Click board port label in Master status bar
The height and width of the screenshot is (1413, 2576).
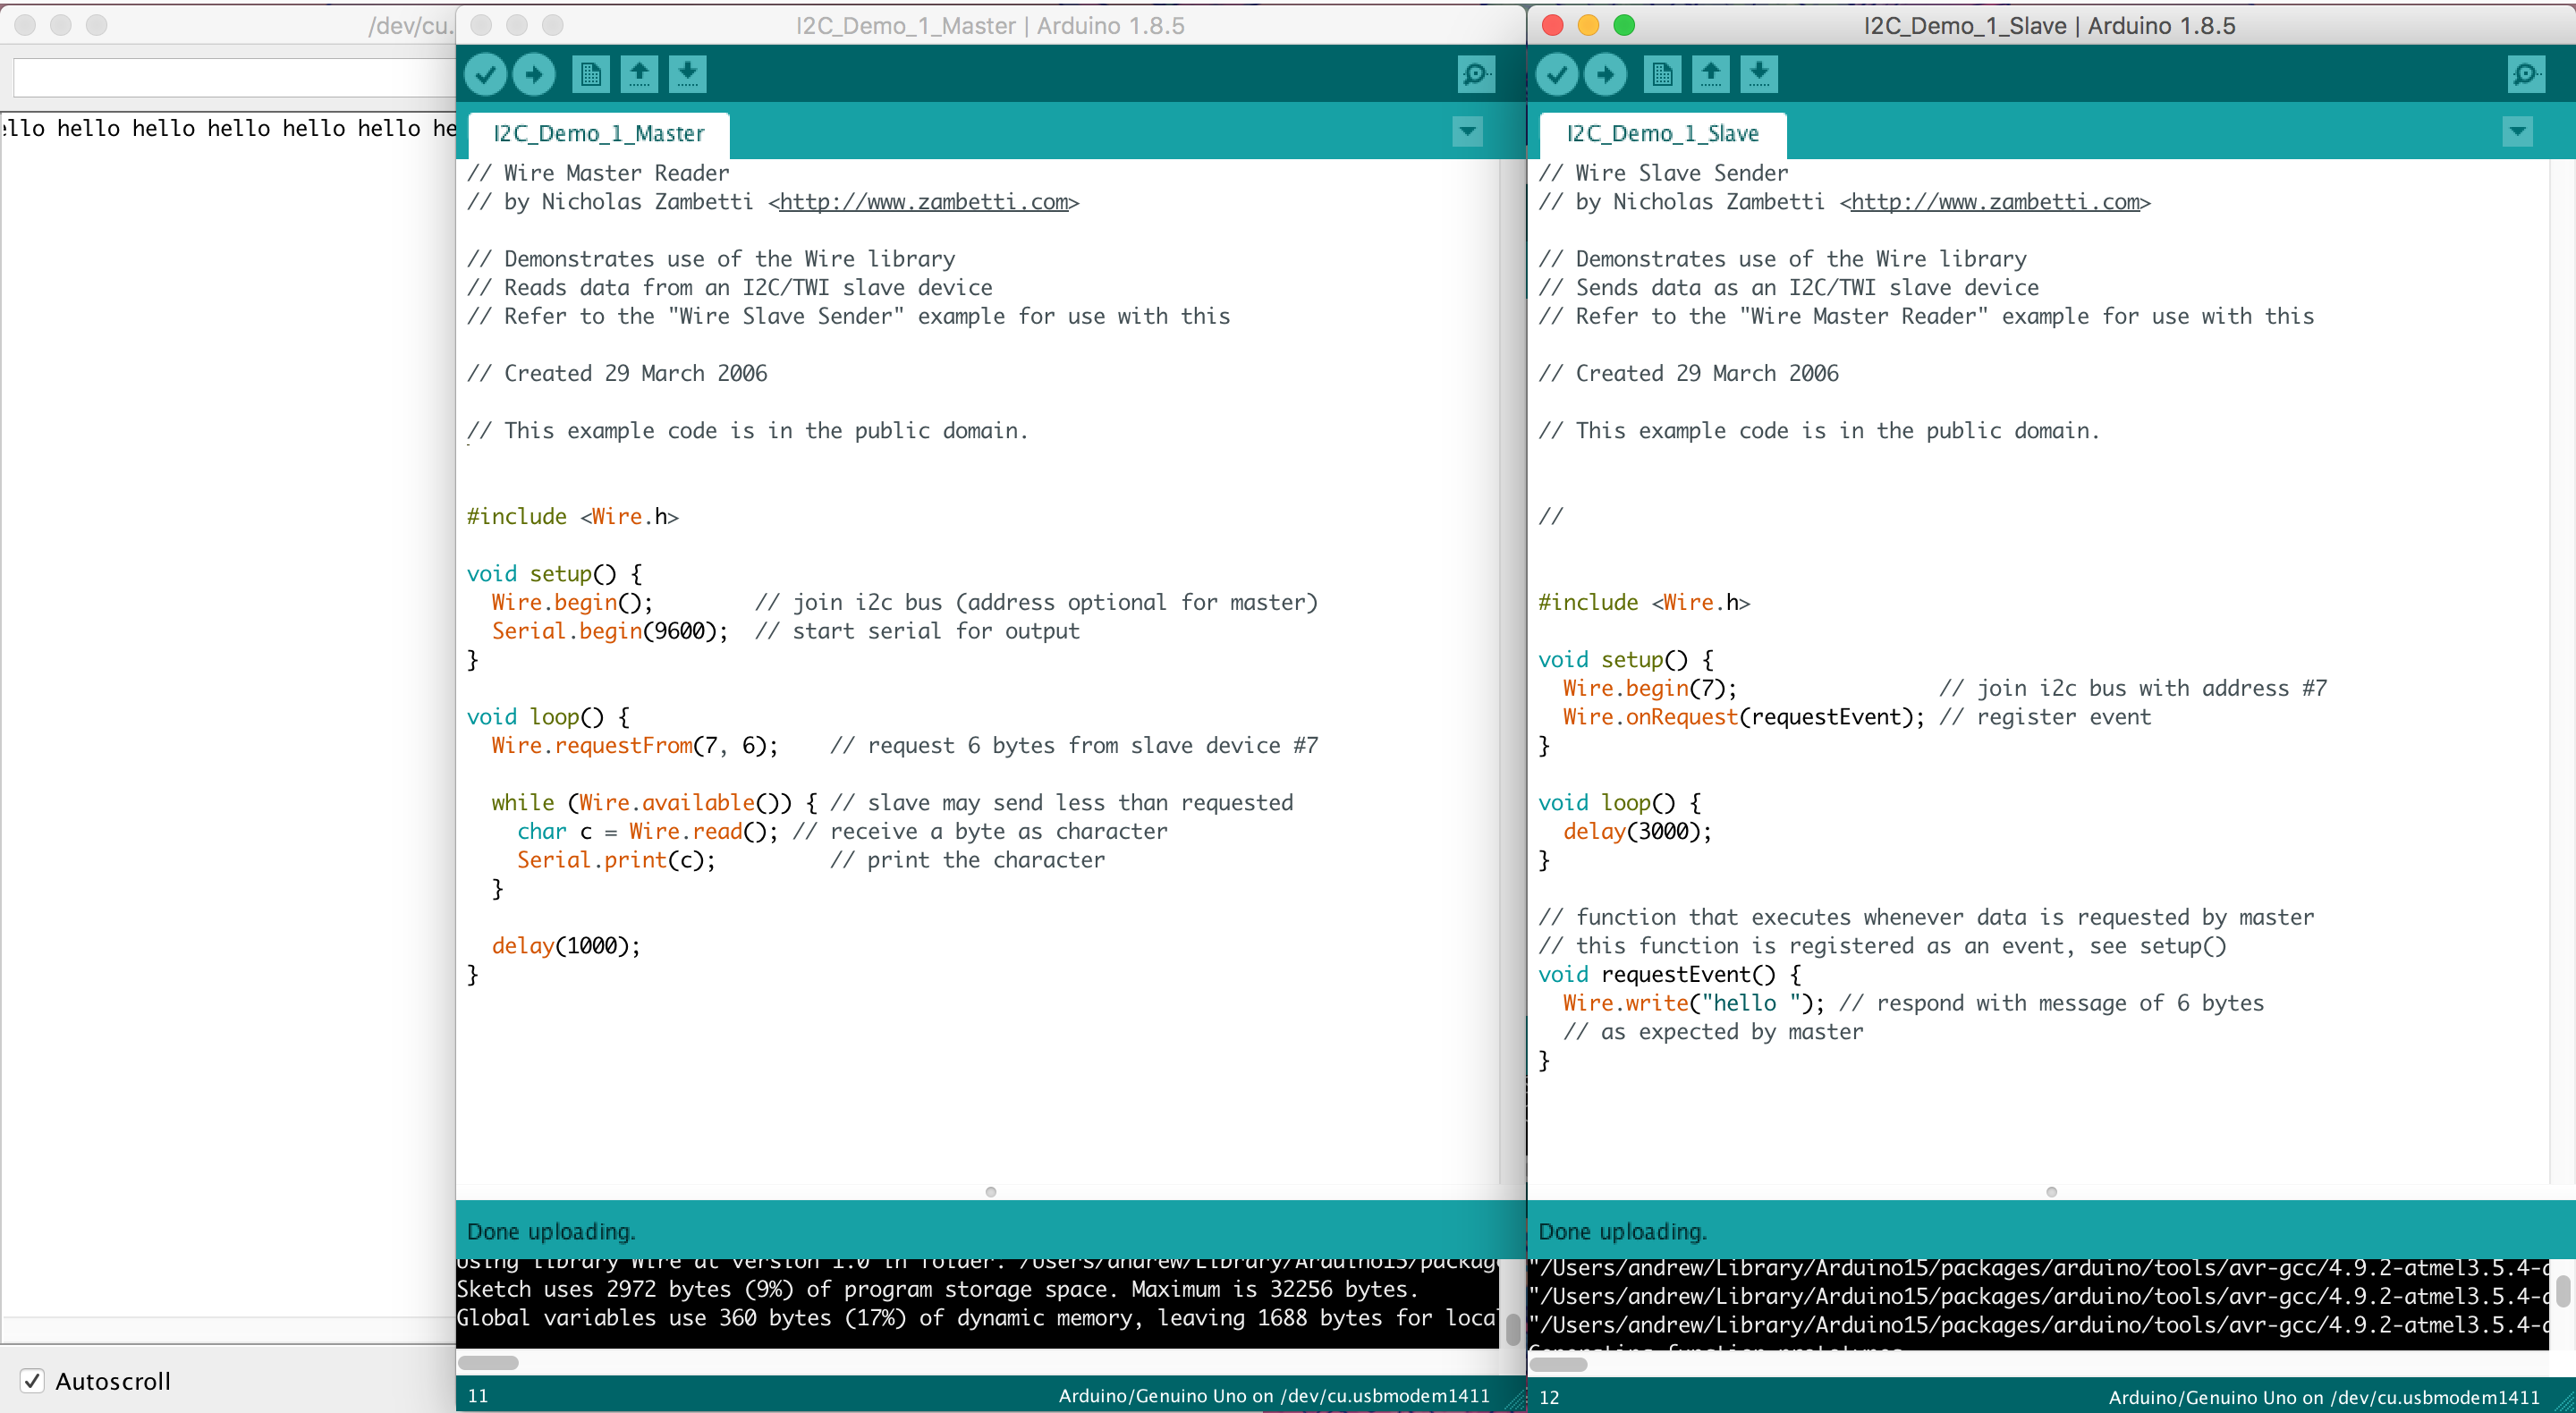[x=1274, y=1396]
